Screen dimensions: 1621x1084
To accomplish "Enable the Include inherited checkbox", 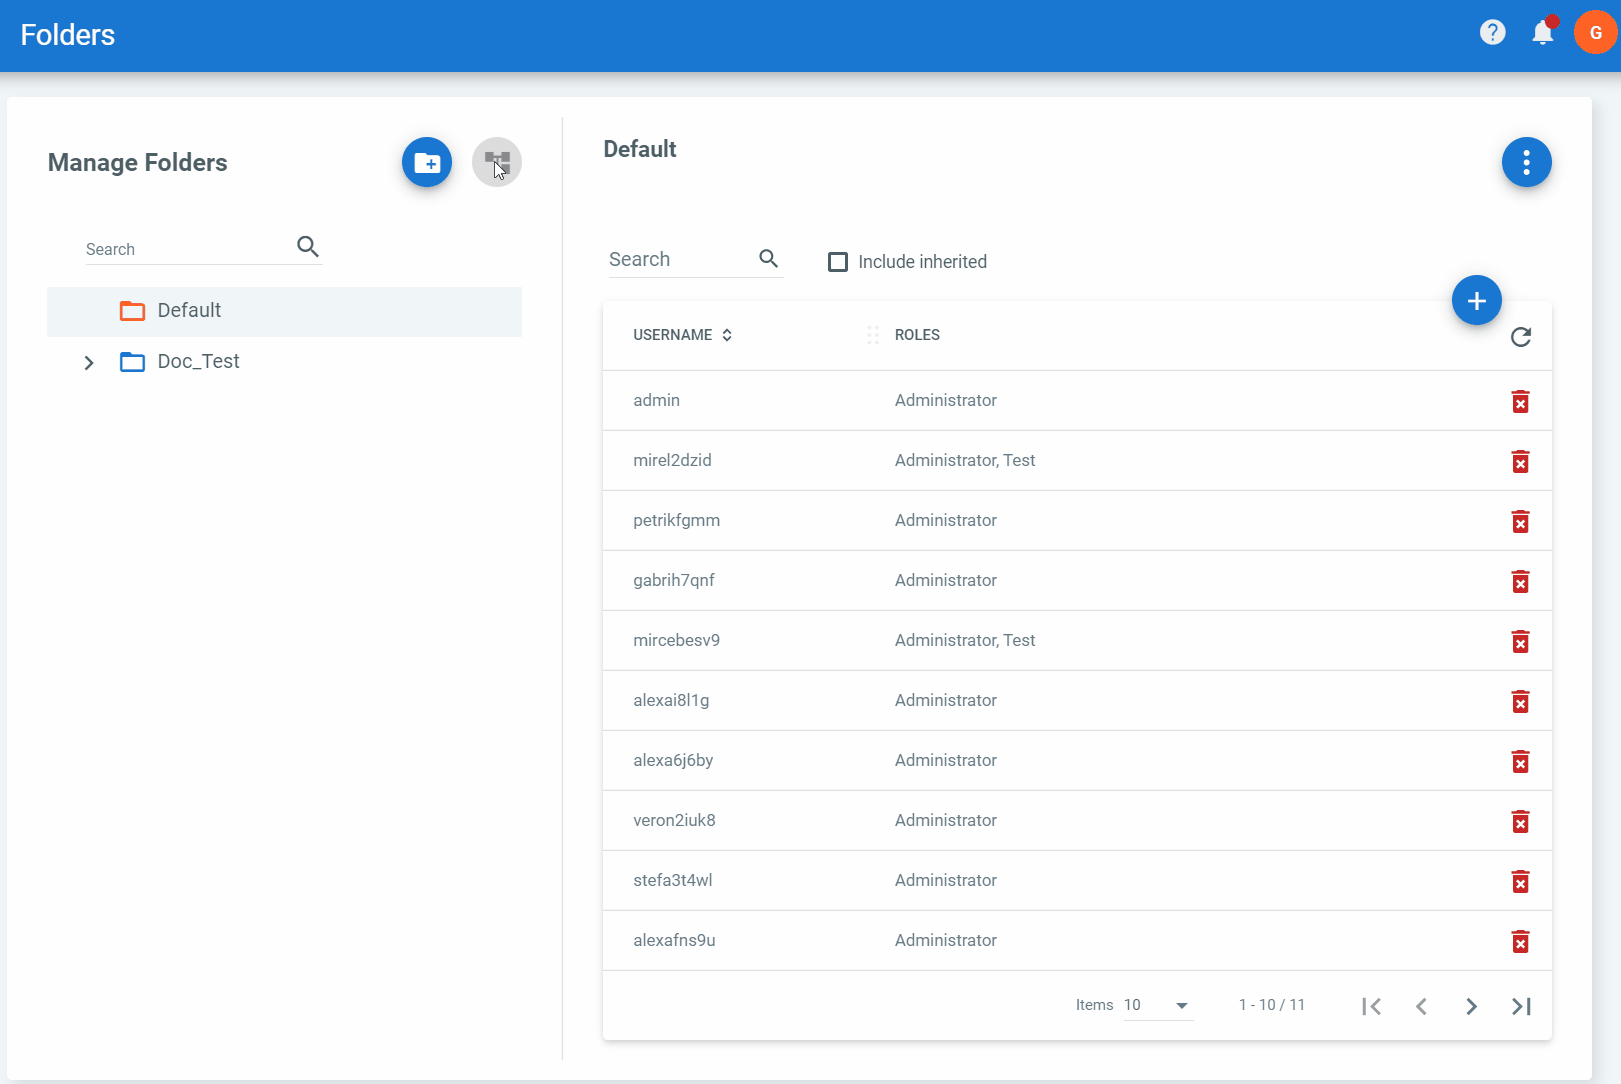I will 838,262.
